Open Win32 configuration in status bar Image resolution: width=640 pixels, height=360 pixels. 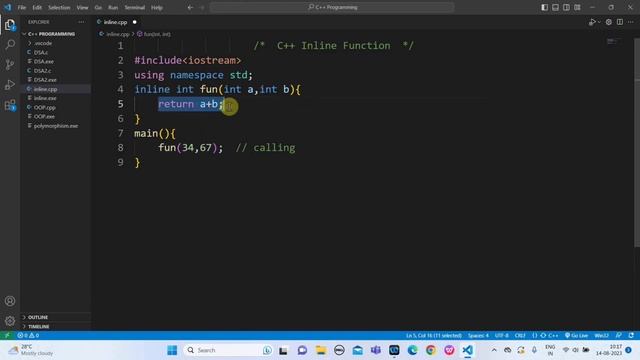pyautogui.click(x=601, y=336)
